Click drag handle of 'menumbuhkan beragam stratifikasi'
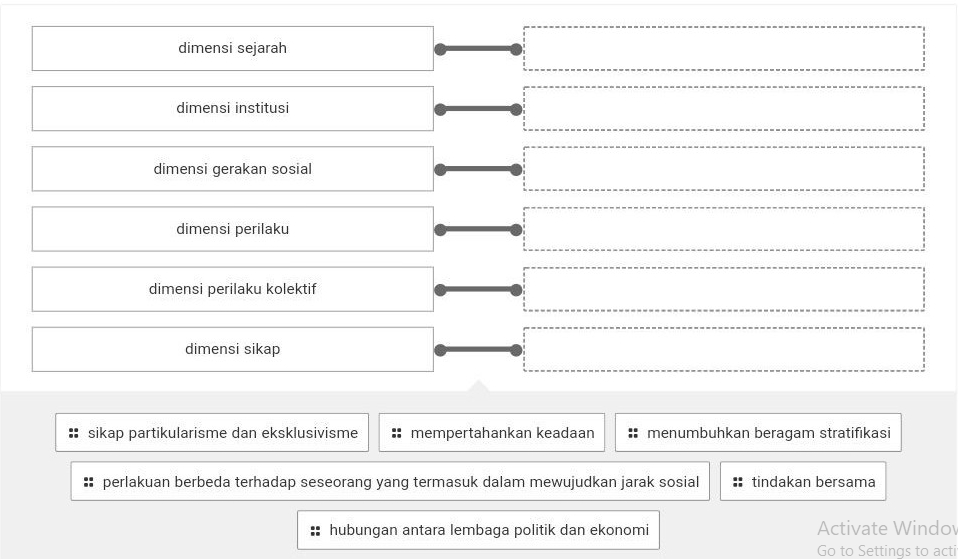The width and height of the screenshot is (958, 559). point(633,433)
